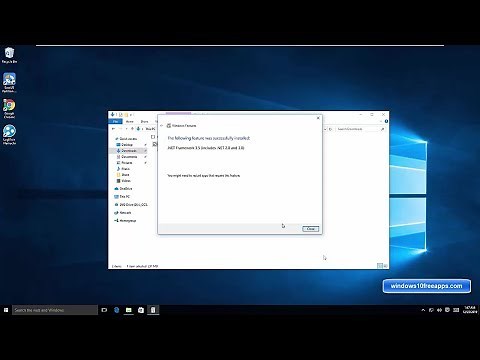480x360 pixels.
Task: Open Task View on the taskbar
Action: click(x=104, y=310)
